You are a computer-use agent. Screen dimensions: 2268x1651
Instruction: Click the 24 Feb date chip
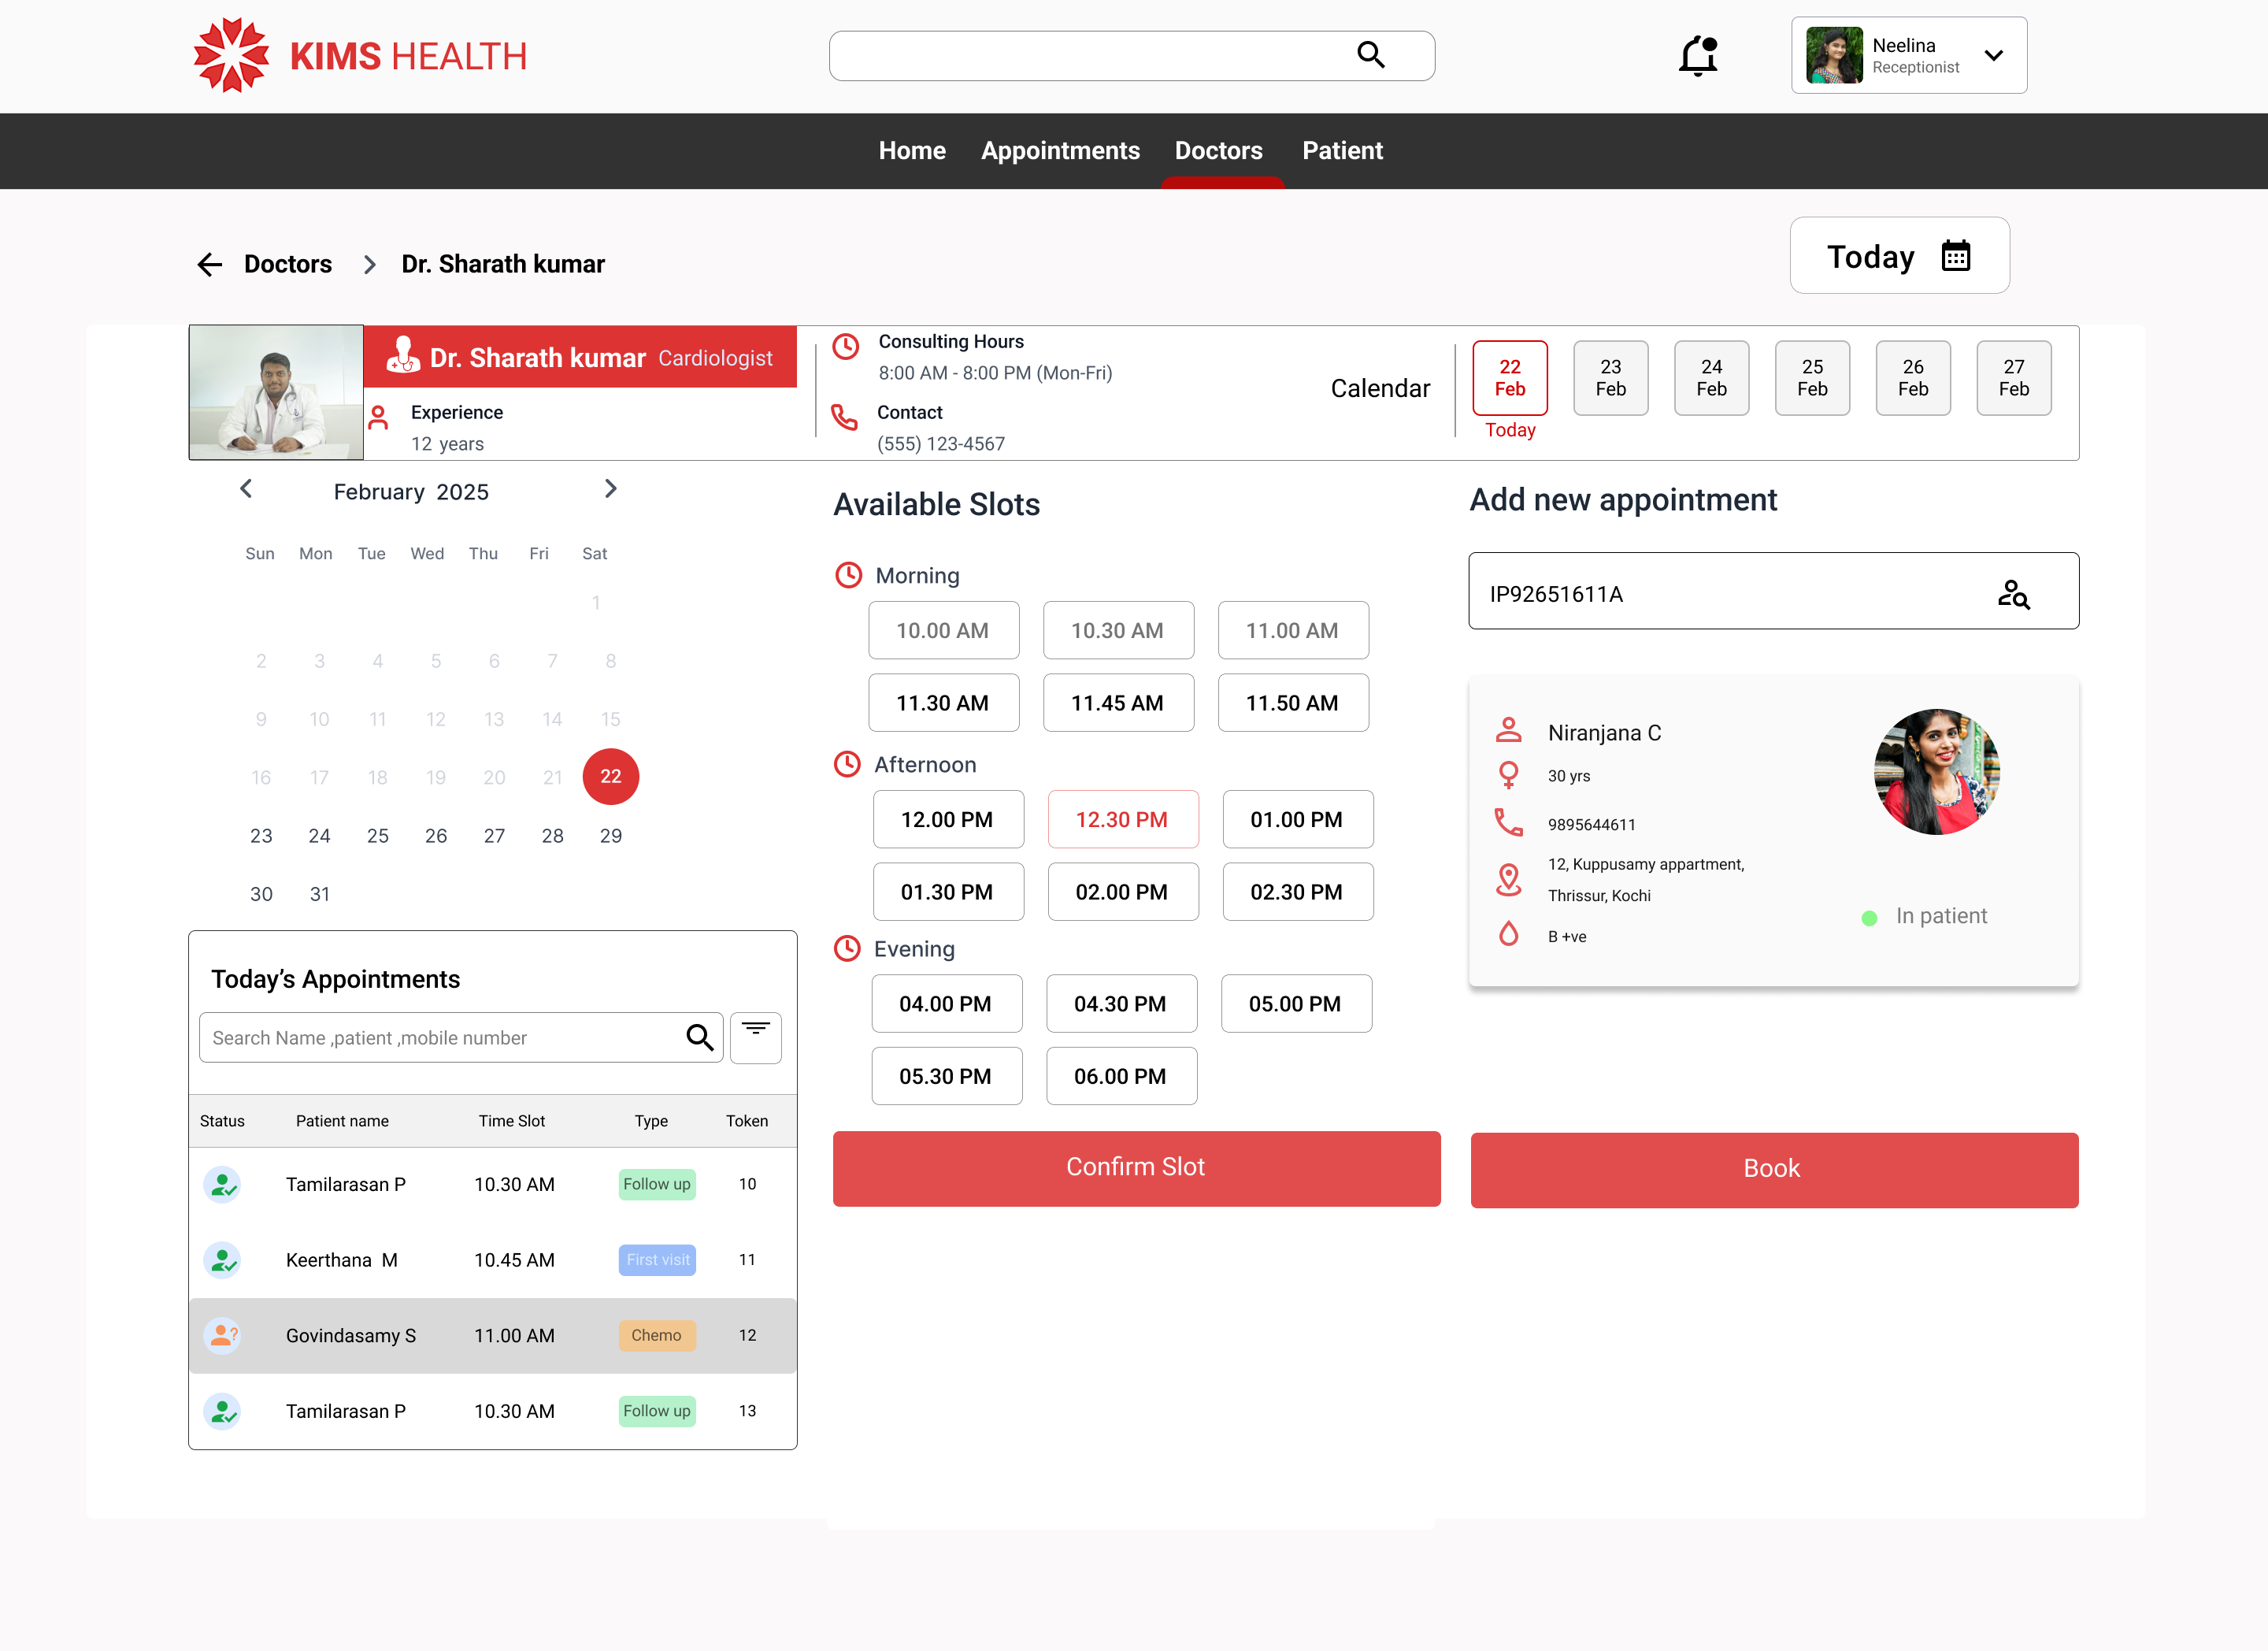[x=1710, y=378]
